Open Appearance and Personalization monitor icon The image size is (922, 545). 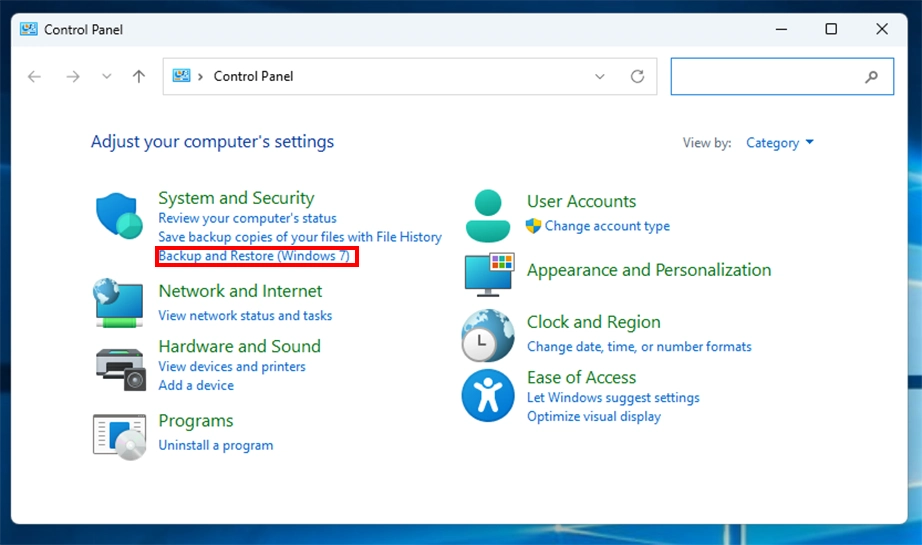pyautogui.click(x=489, y=275)
